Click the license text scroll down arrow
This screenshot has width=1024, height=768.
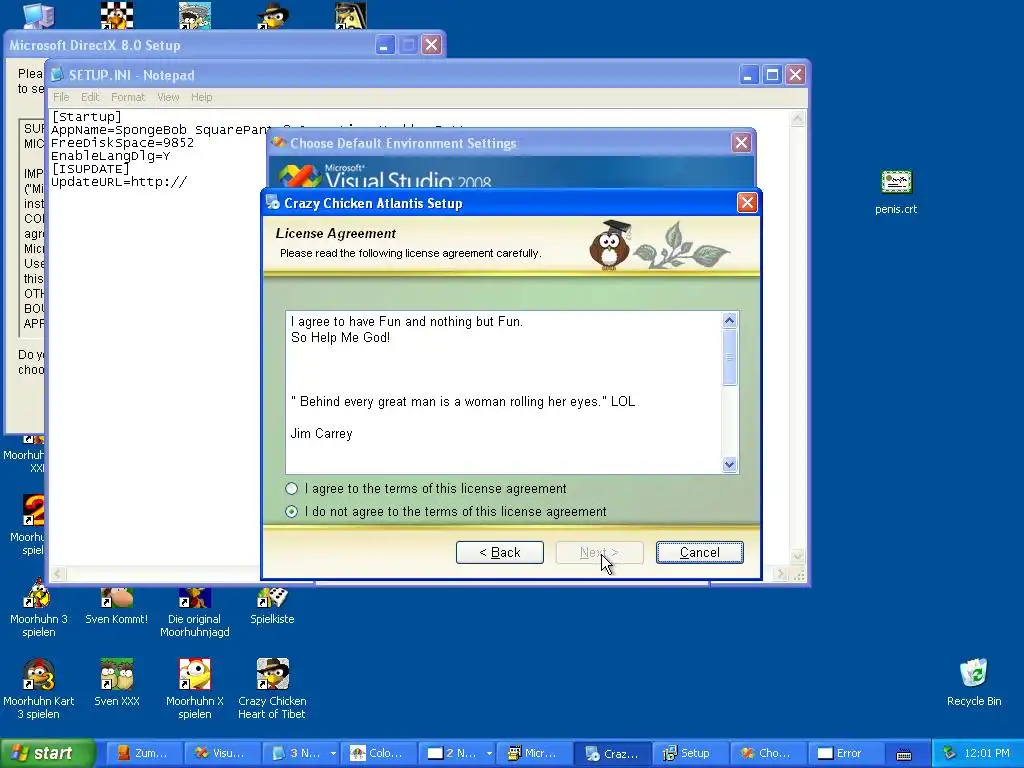click(729, 464)
